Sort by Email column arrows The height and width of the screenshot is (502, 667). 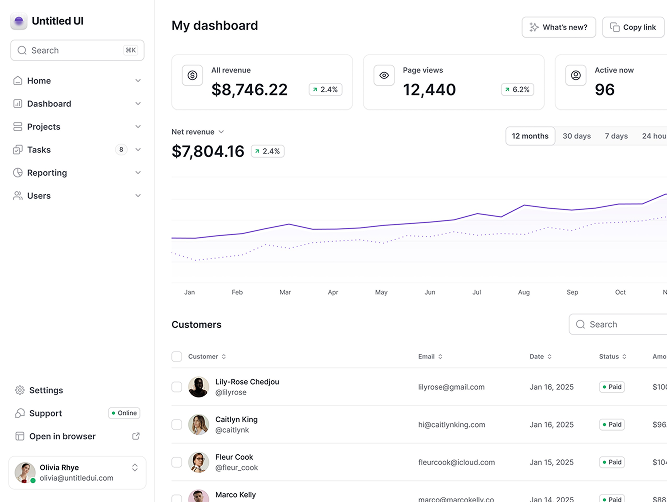click(440, 357)
